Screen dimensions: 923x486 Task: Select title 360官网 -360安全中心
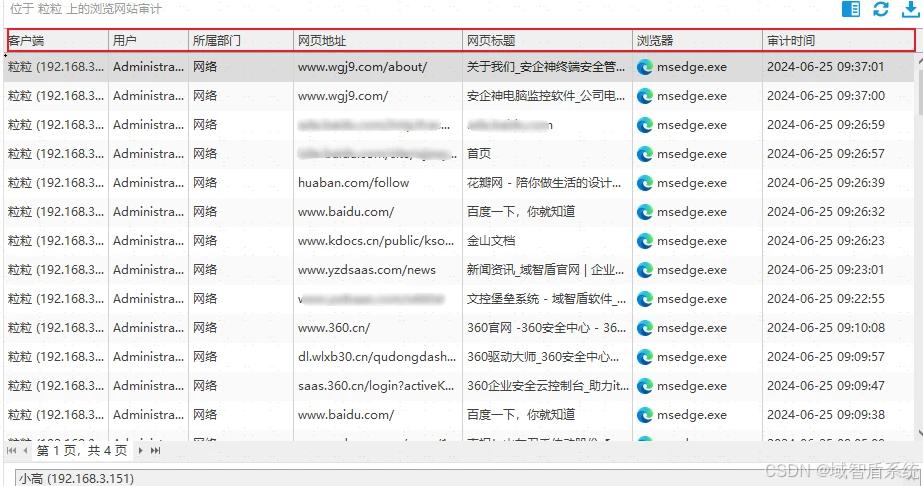[547, 328]
